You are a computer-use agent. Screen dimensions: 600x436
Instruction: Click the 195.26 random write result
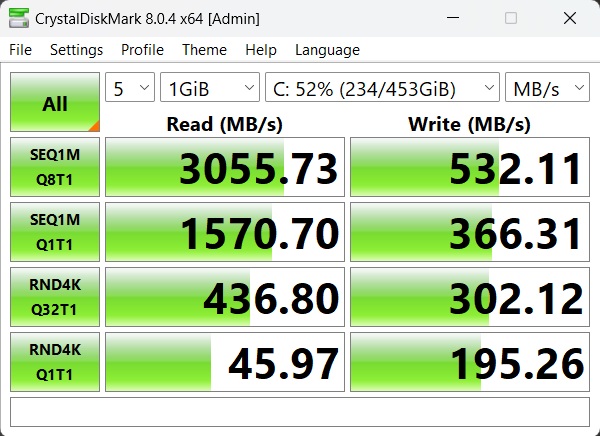(x=470, y=362)
